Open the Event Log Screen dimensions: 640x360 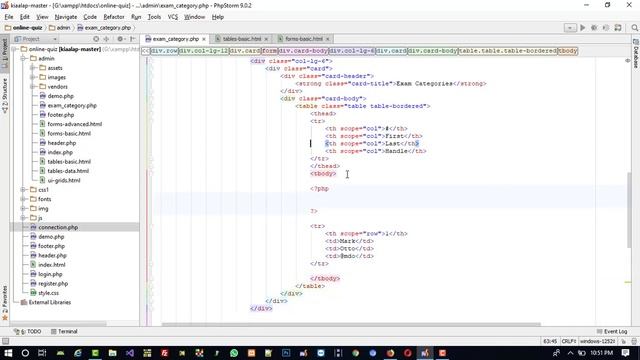tap(612, 332)
